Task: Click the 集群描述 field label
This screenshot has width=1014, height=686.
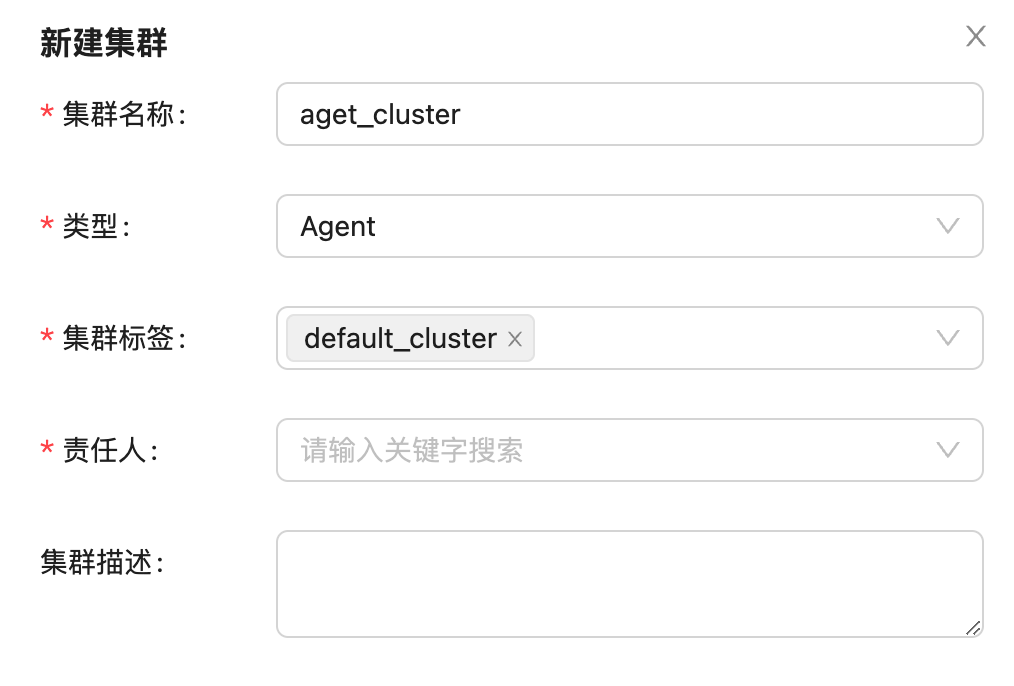Action: click(101, 563)
